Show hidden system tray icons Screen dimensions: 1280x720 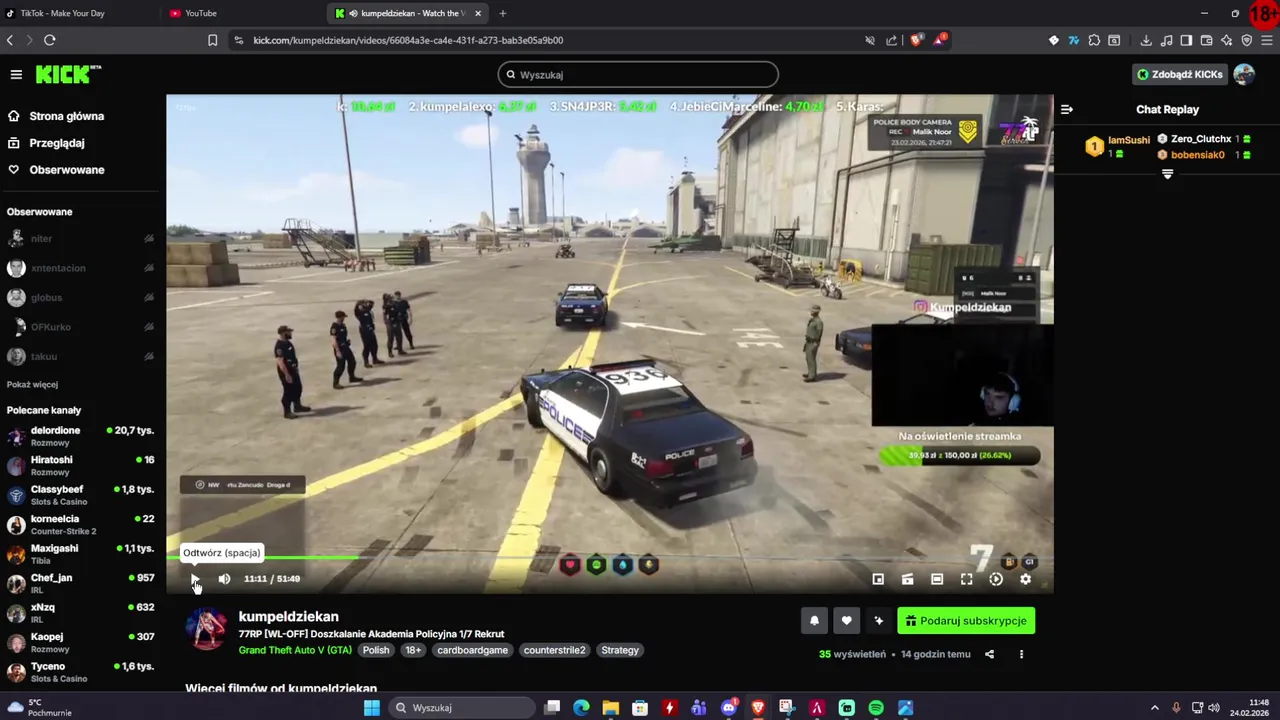click(1154, 708)
